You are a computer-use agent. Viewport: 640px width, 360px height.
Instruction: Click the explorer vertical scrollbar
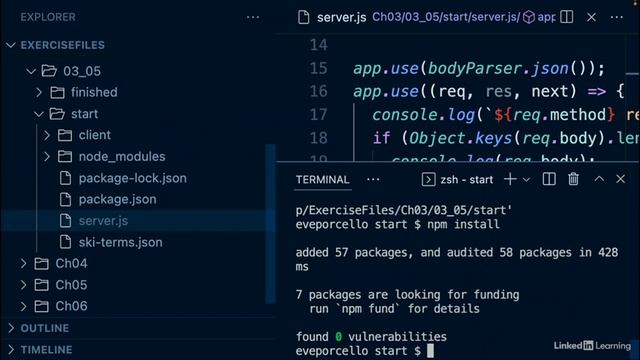coord(271,224)
